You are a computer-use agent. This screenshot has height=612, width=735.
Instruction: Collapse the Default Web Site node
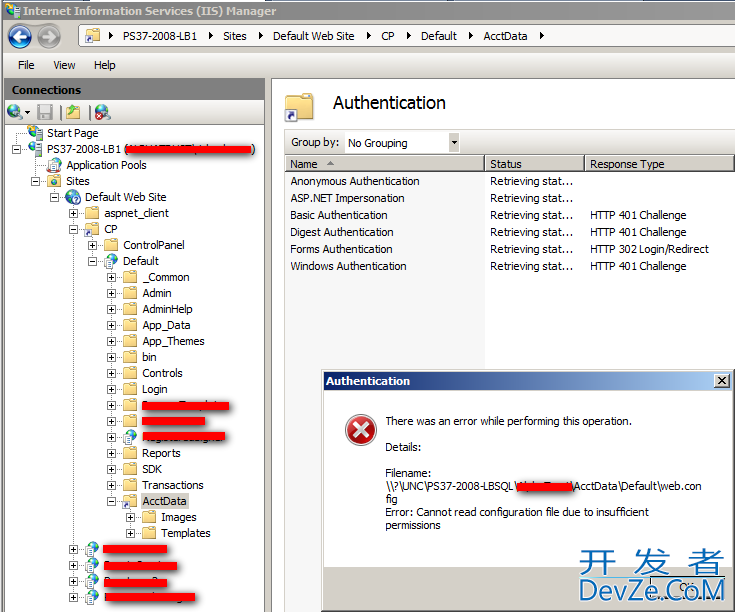55,197
